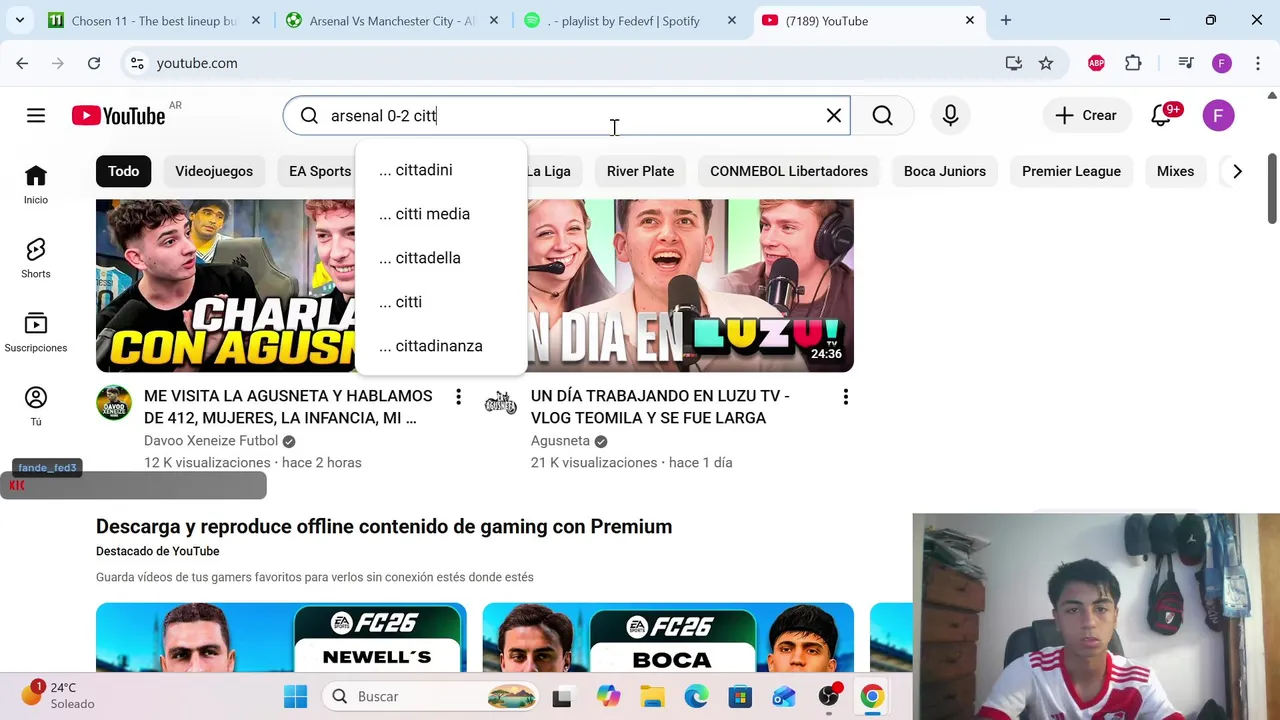Go to Inicio in the sidebar
Screen dimensions: 1280x720
point(36,185)
